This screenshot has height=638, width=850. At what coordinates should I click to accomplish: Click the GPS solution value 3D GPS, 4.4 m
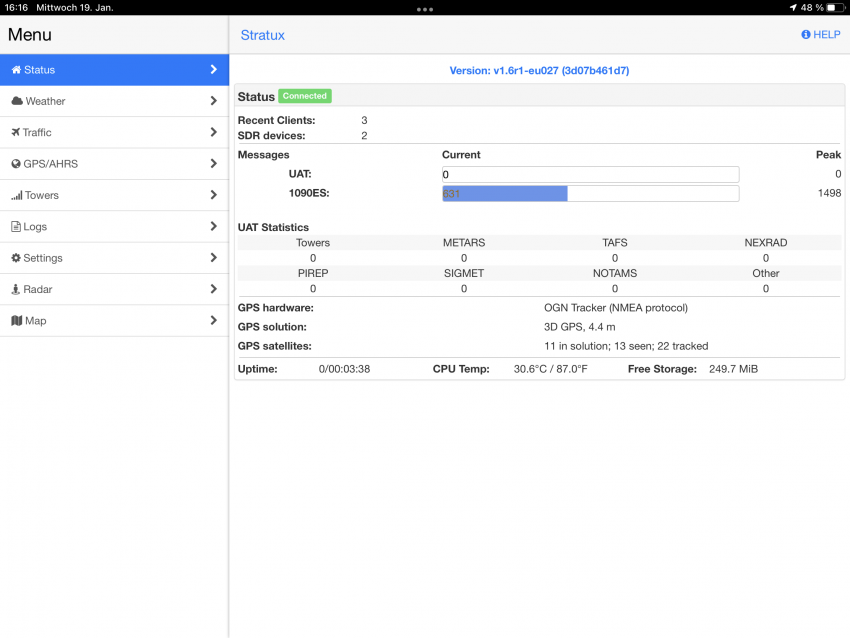tap(579, 327)
